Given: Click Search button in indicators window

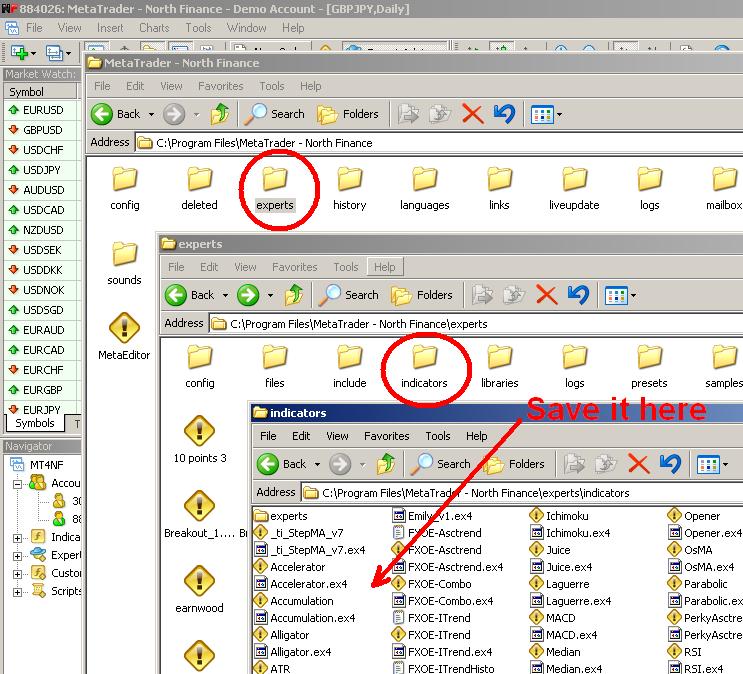Looking at the screenshot, I should tap(440, 464).
